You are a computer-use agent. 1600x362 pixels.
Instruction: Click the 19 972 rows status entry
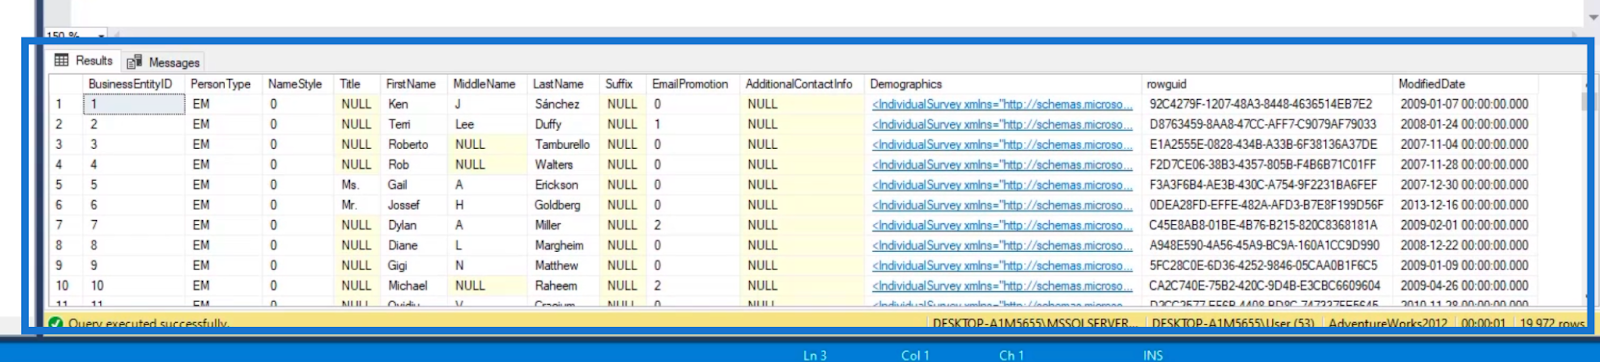tap(1552, 324)
